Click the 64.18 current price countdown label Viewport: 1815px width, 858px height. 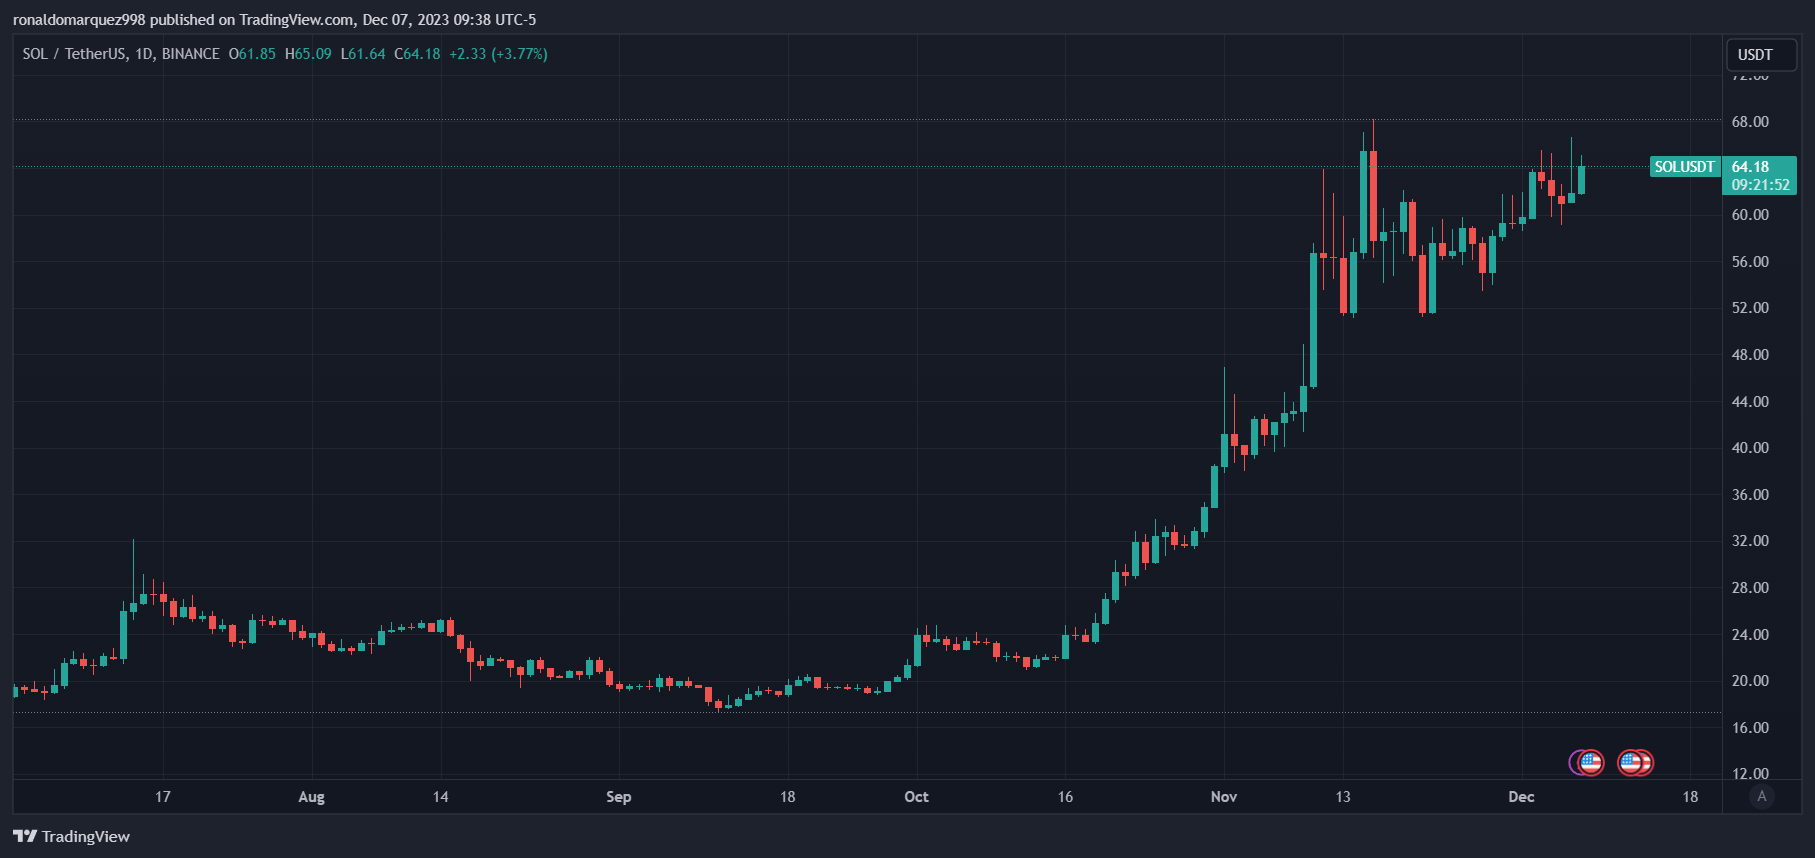1760,176
